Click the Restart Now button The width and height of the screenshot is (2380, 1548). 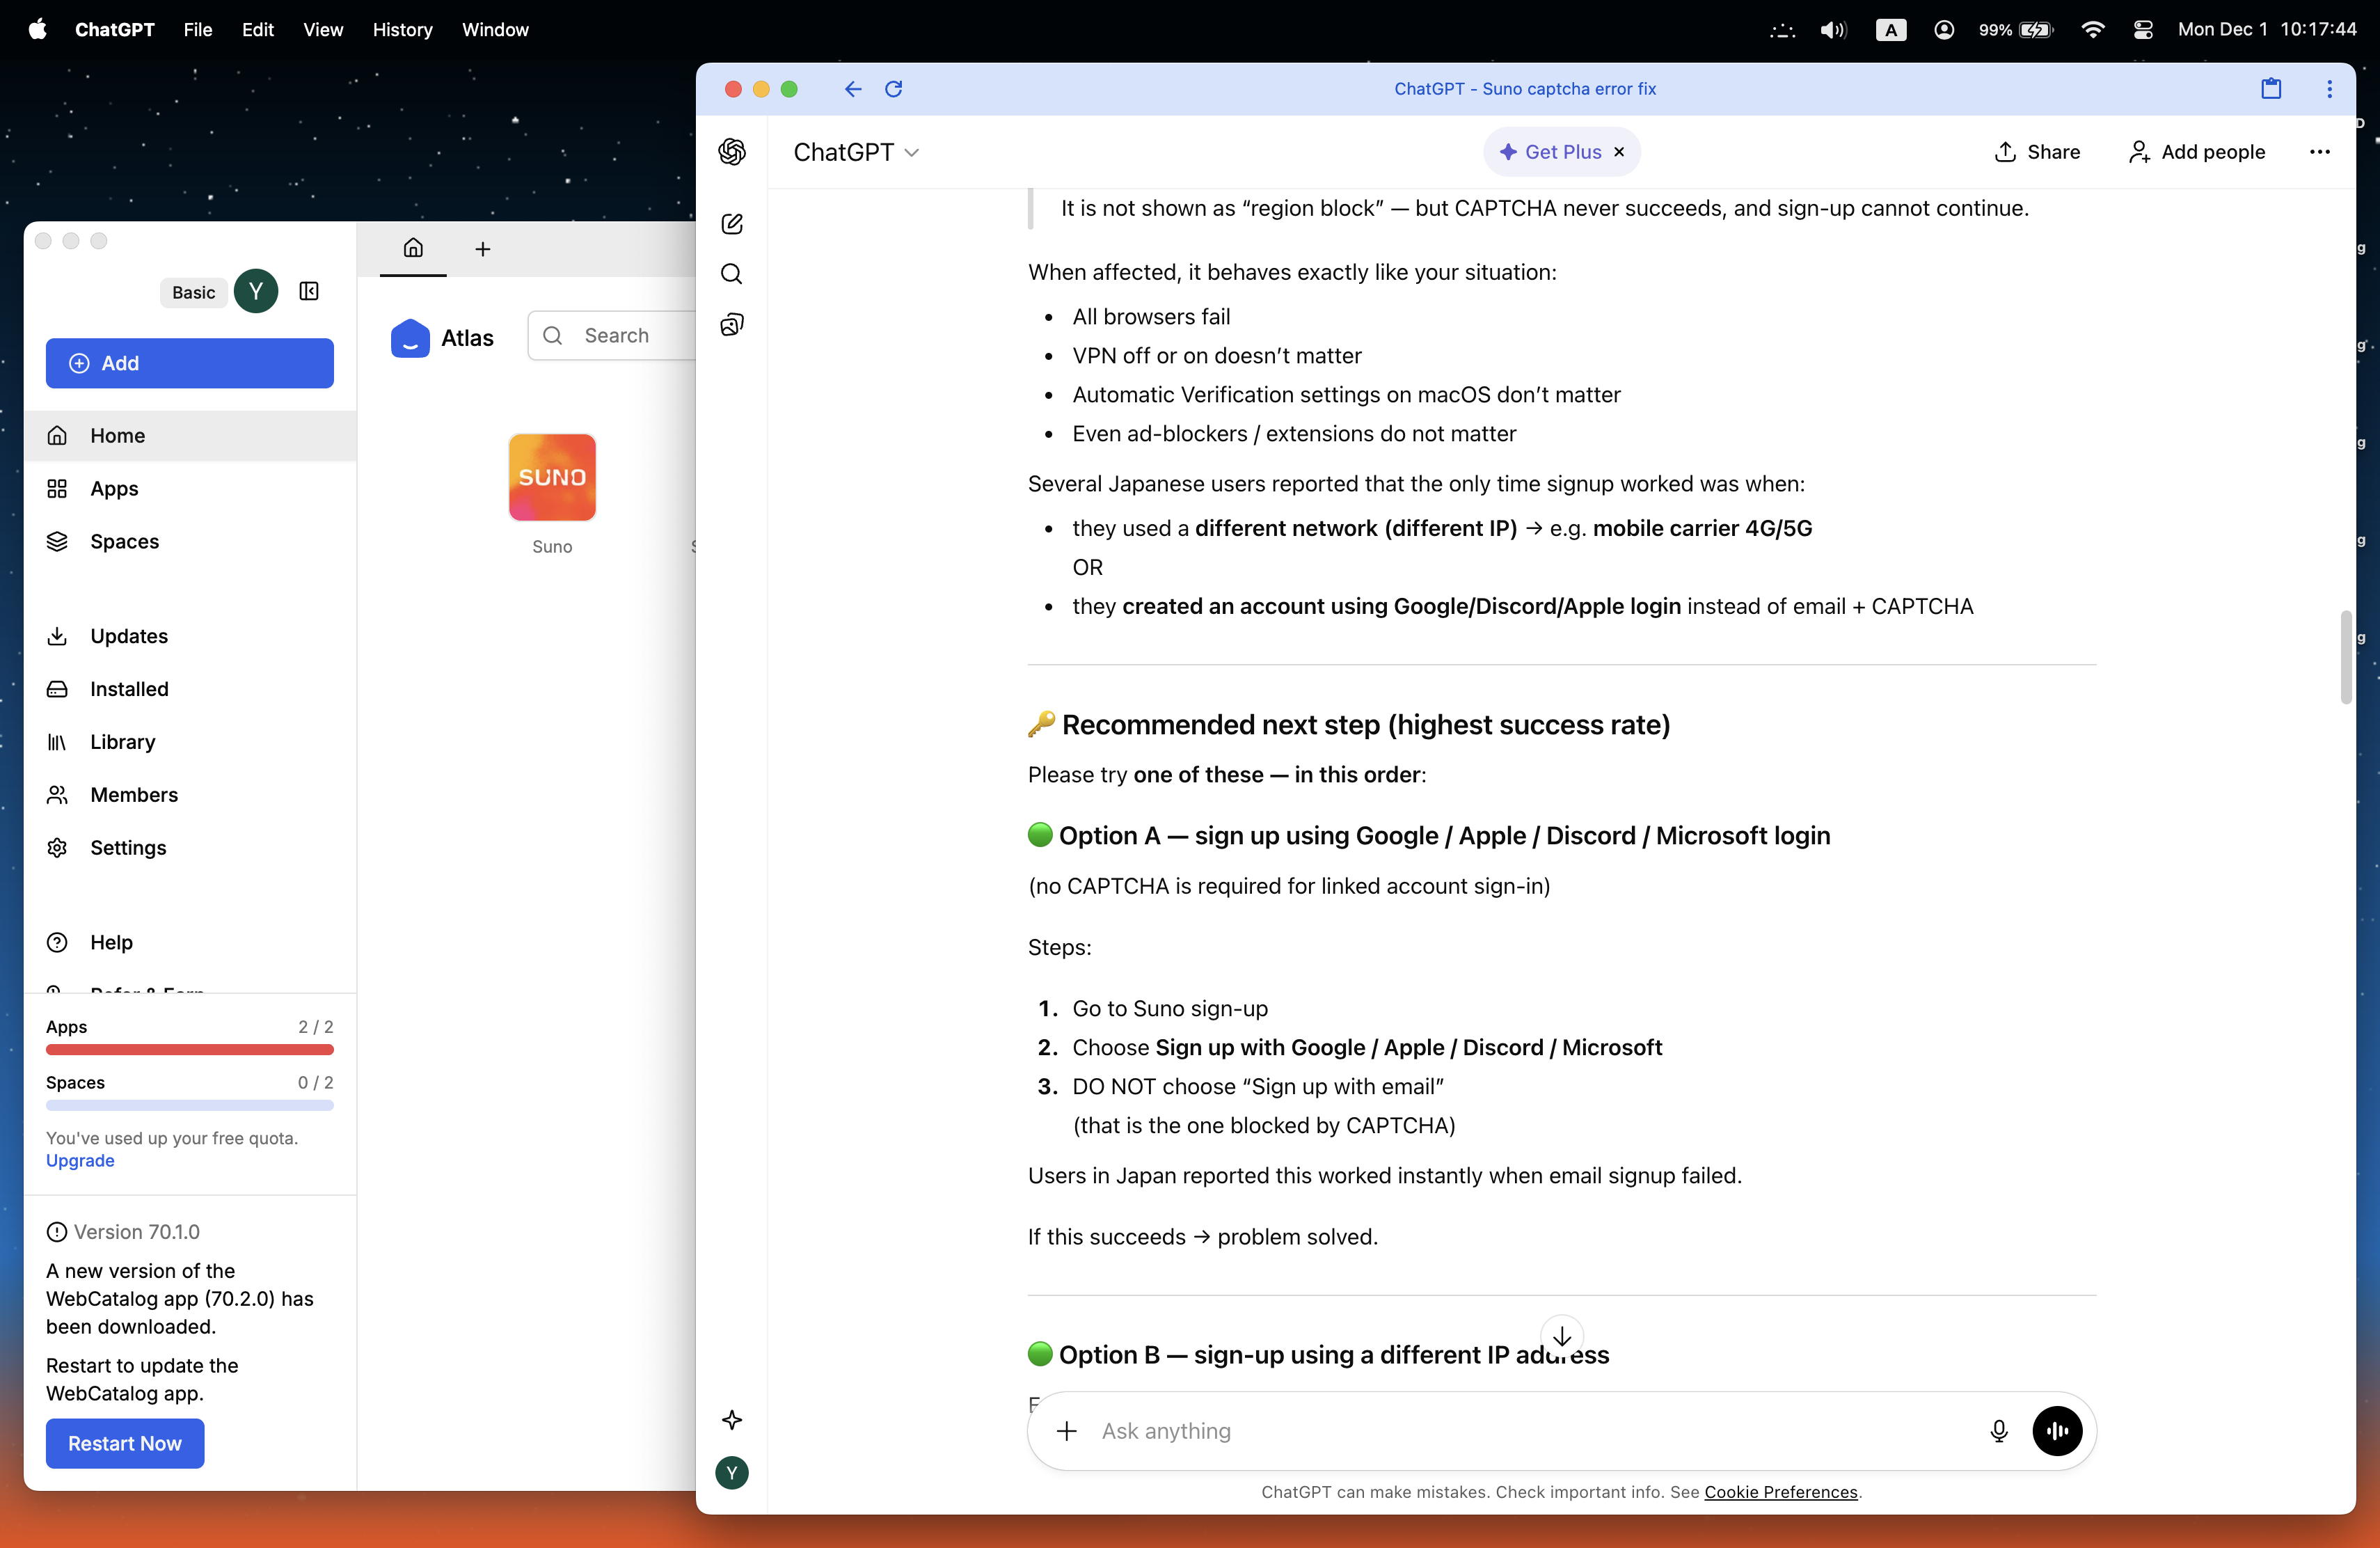tap(125, 1443)
